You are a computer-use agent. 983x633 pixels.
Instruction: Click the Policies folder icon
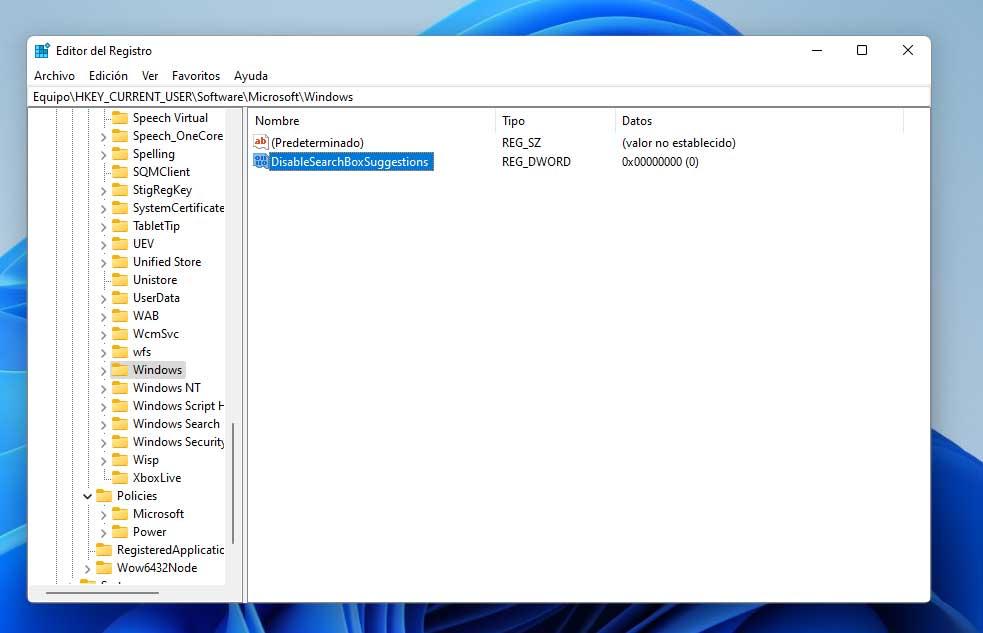point(104,496)
